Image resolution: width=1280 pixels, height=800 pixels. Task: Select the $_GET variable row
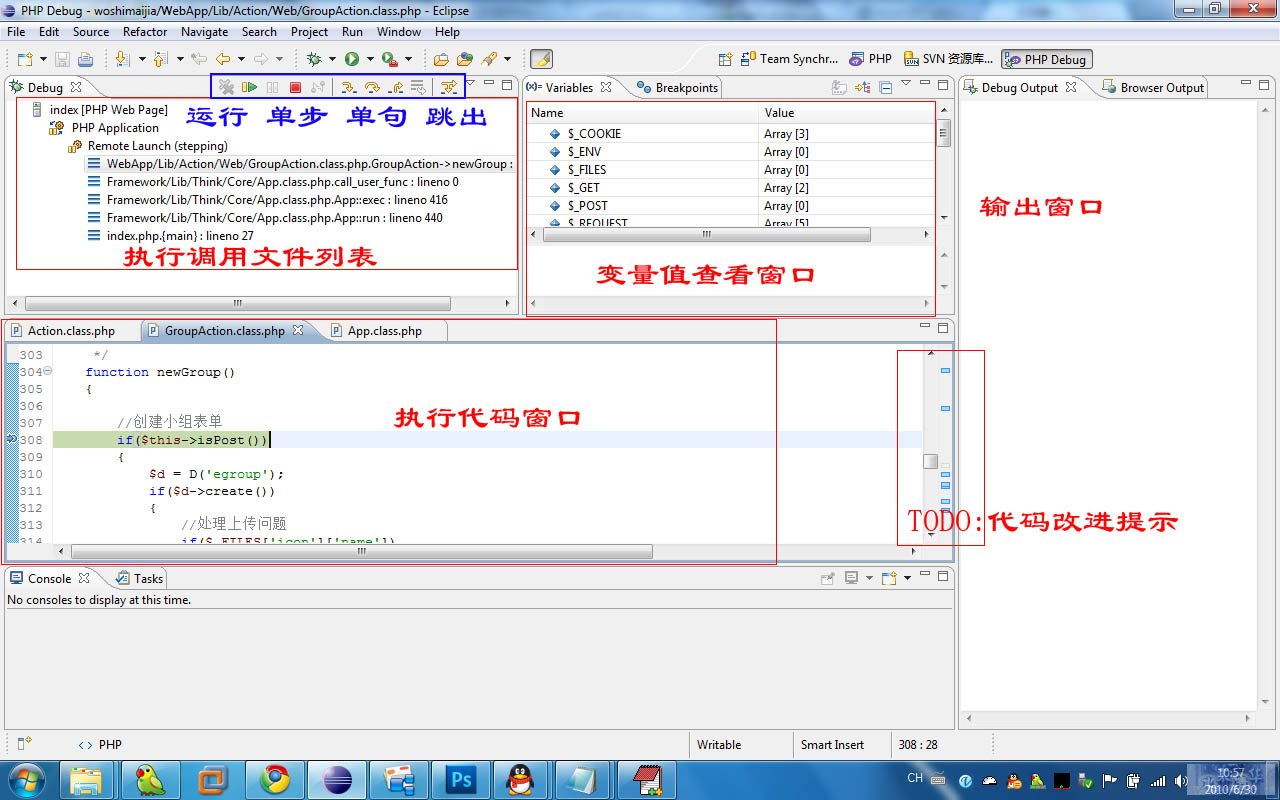click(732, 188)
